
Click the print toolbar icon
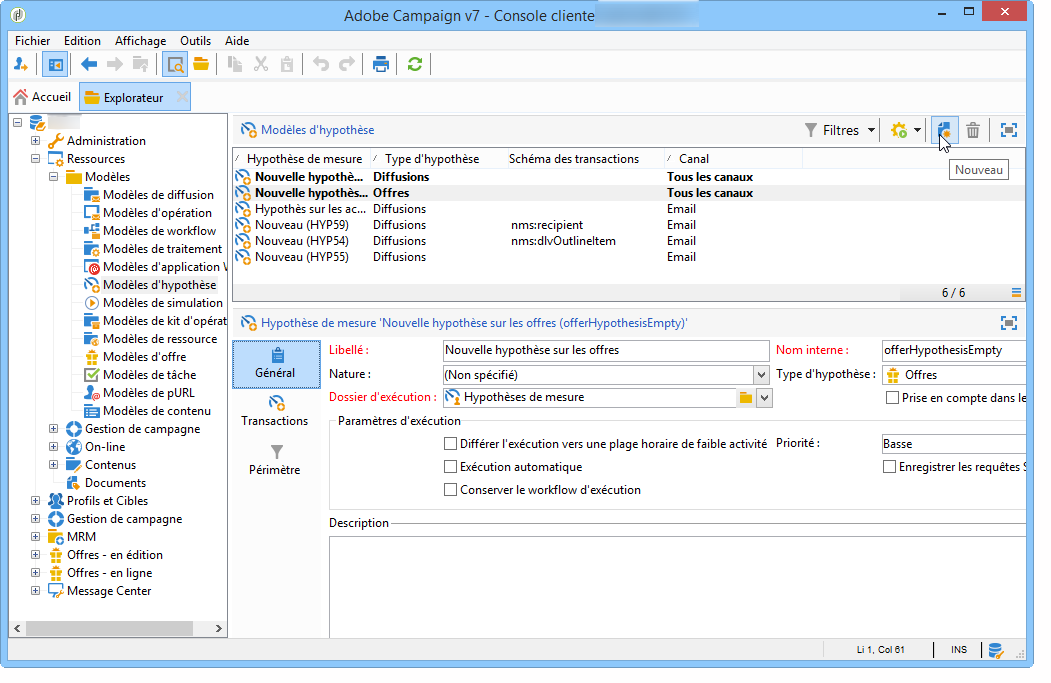381,64
